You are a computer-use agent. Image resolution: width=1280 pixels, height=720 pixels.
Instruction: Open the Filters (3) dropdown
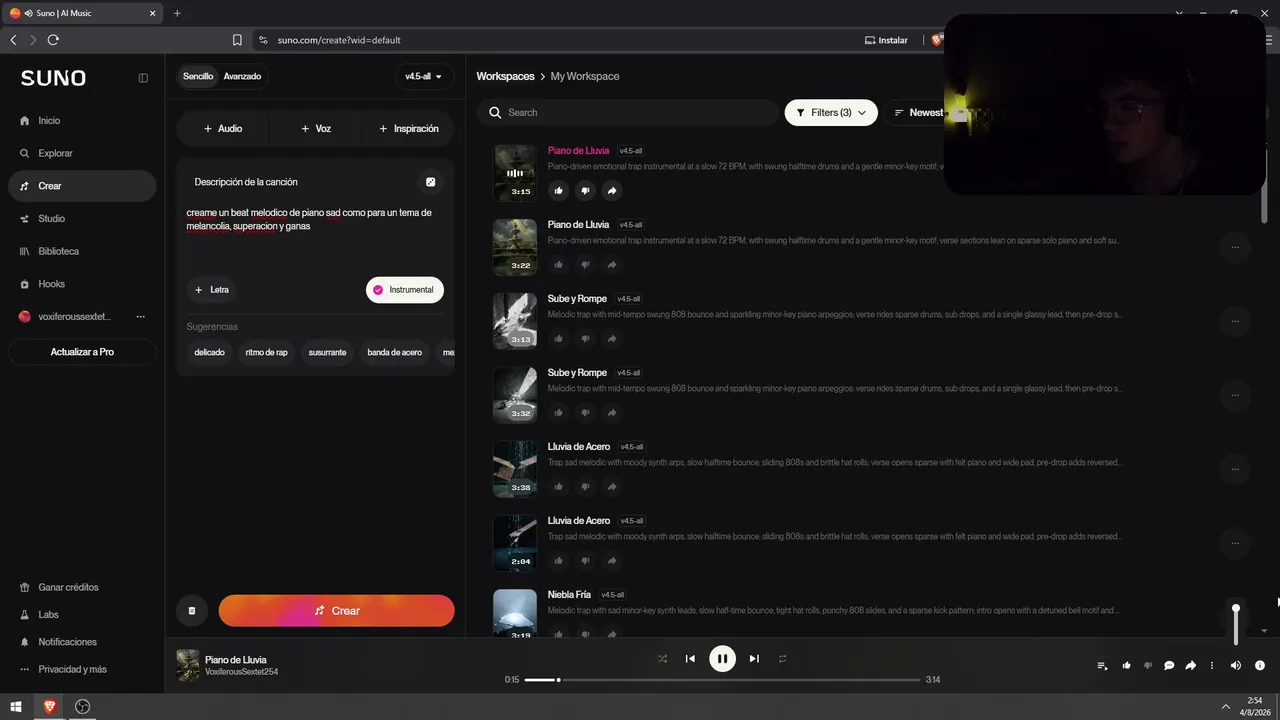coord(831,112)
